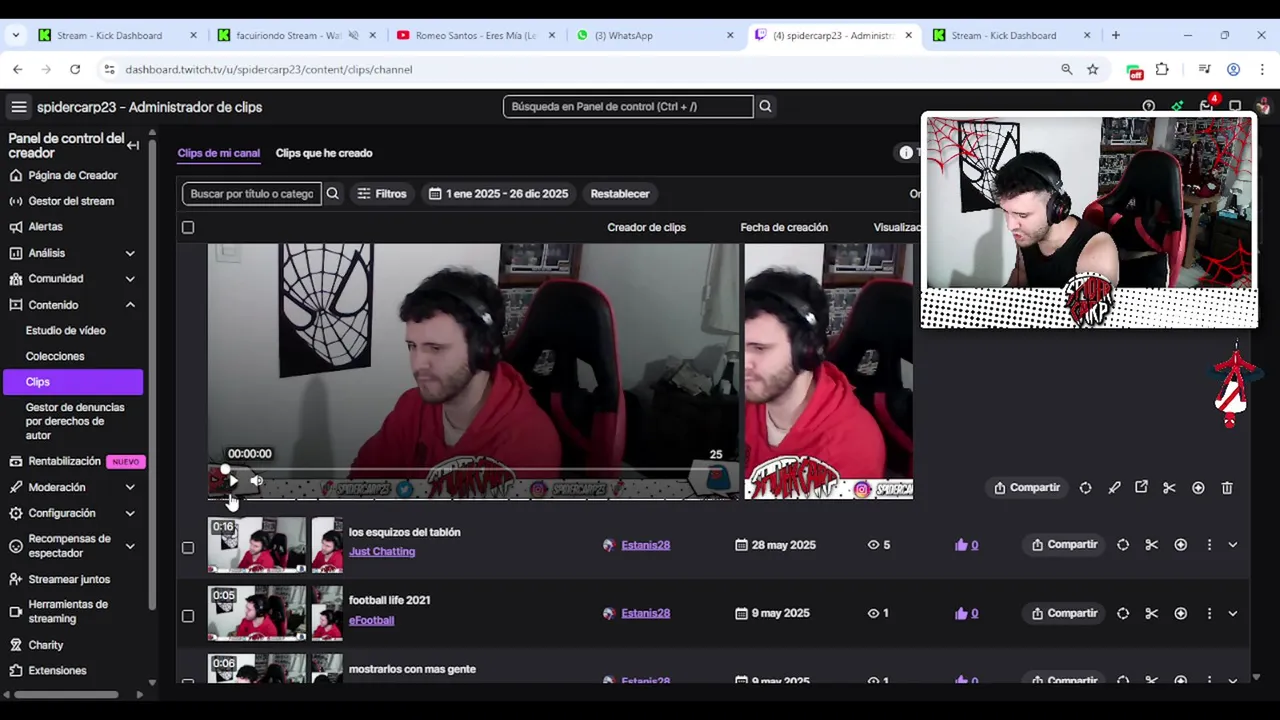Click like thumbs-up for los esquizos del tablón

pos(961,545)
